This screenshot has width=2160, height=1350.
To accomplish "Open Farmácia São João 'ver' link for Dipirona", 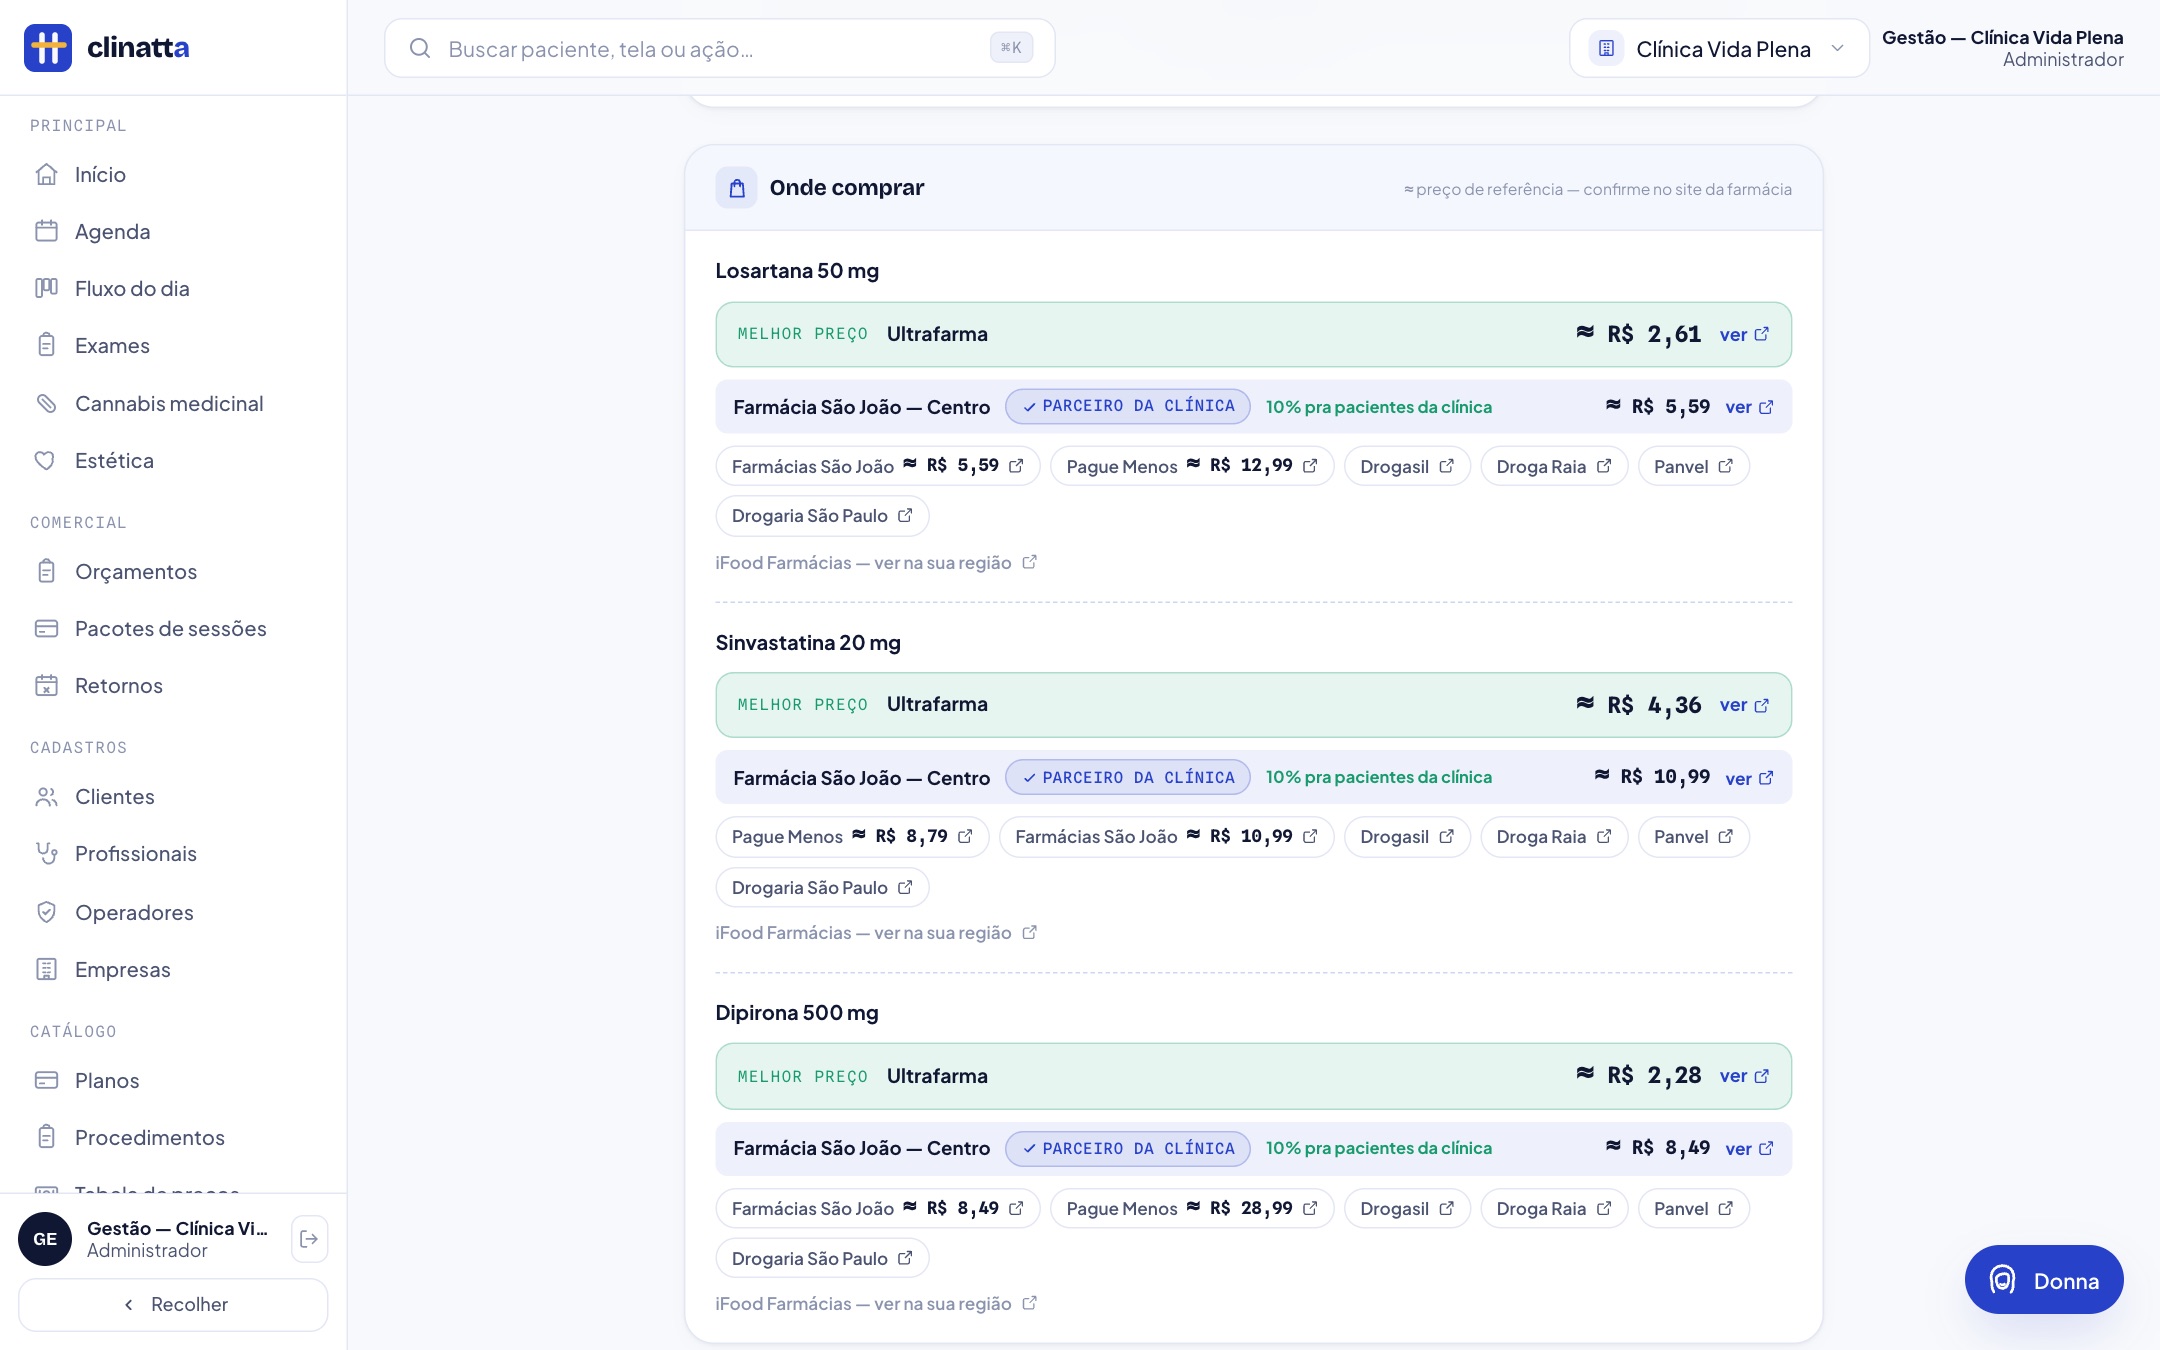I will click(1750, 1149).
